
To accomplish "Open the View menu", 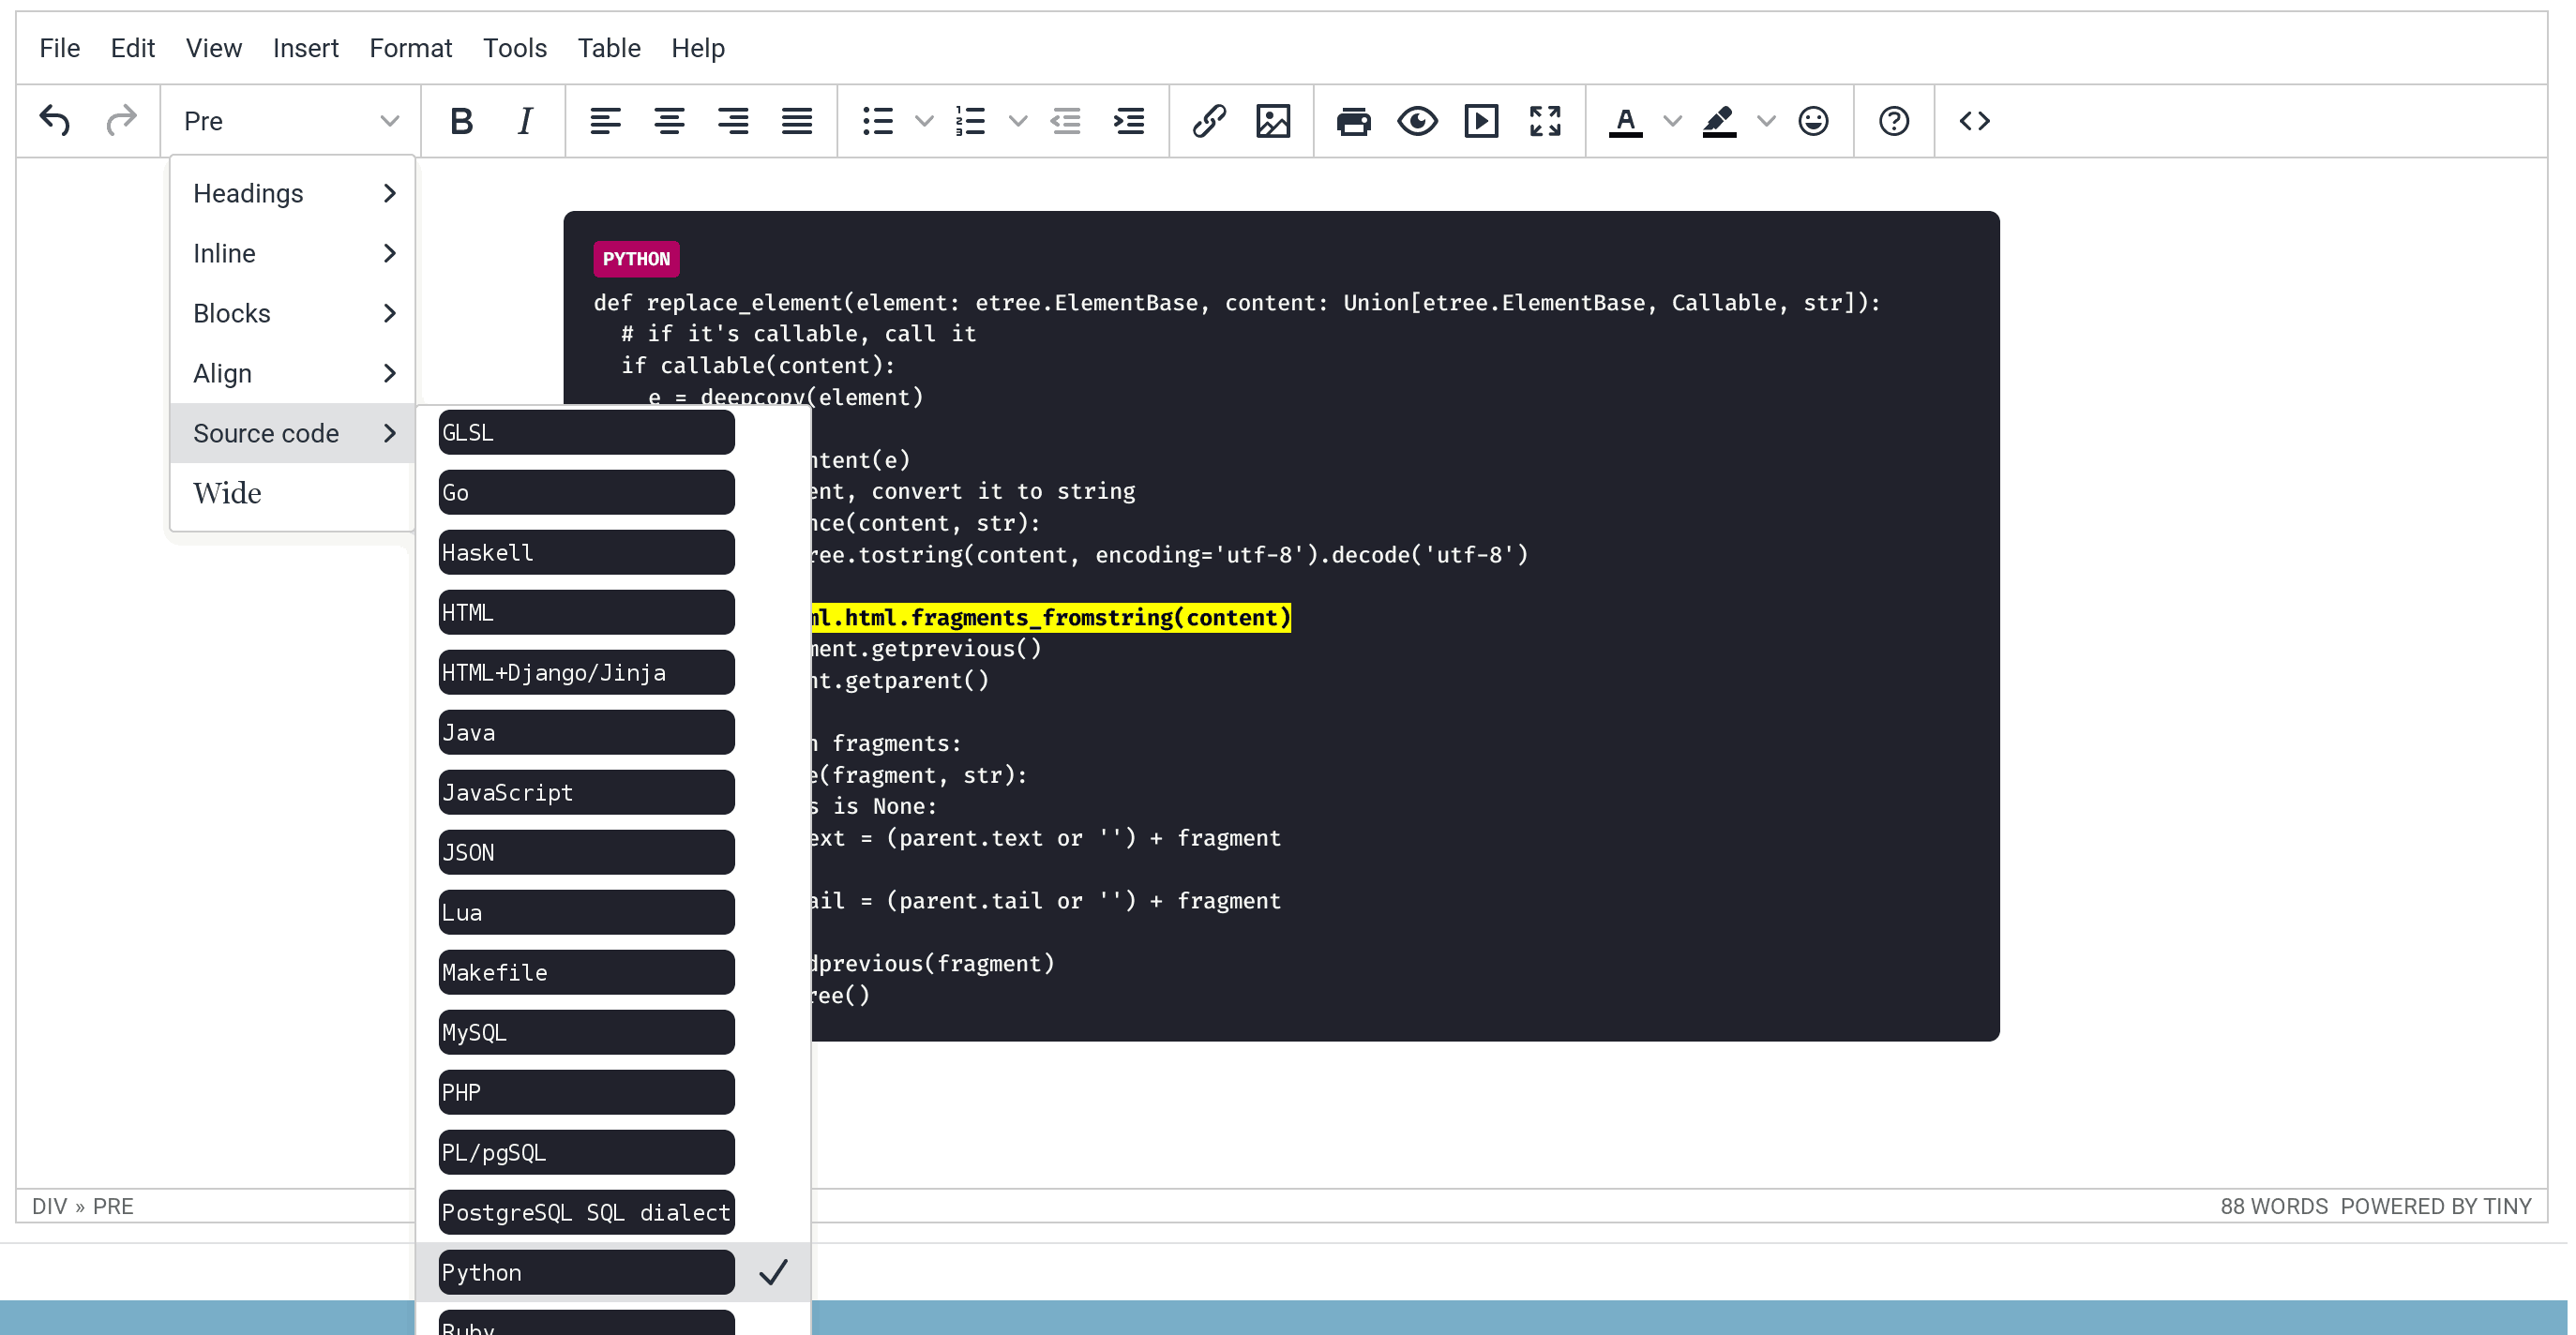I will [213, 48].
